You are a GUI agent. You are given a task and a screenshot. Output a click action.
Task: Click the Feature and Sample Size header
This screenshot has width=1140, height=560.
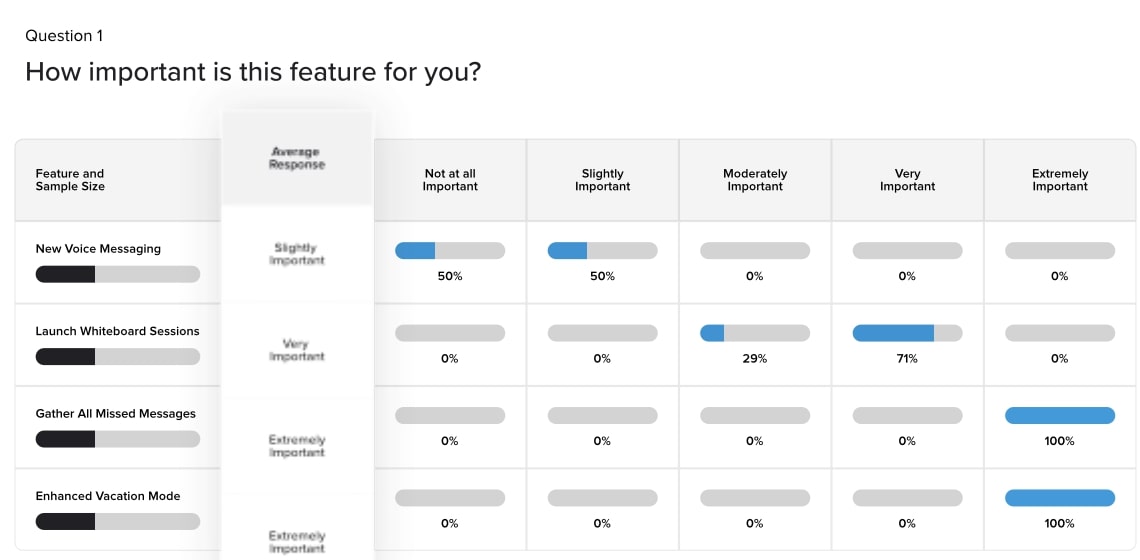tap(70, 180)
